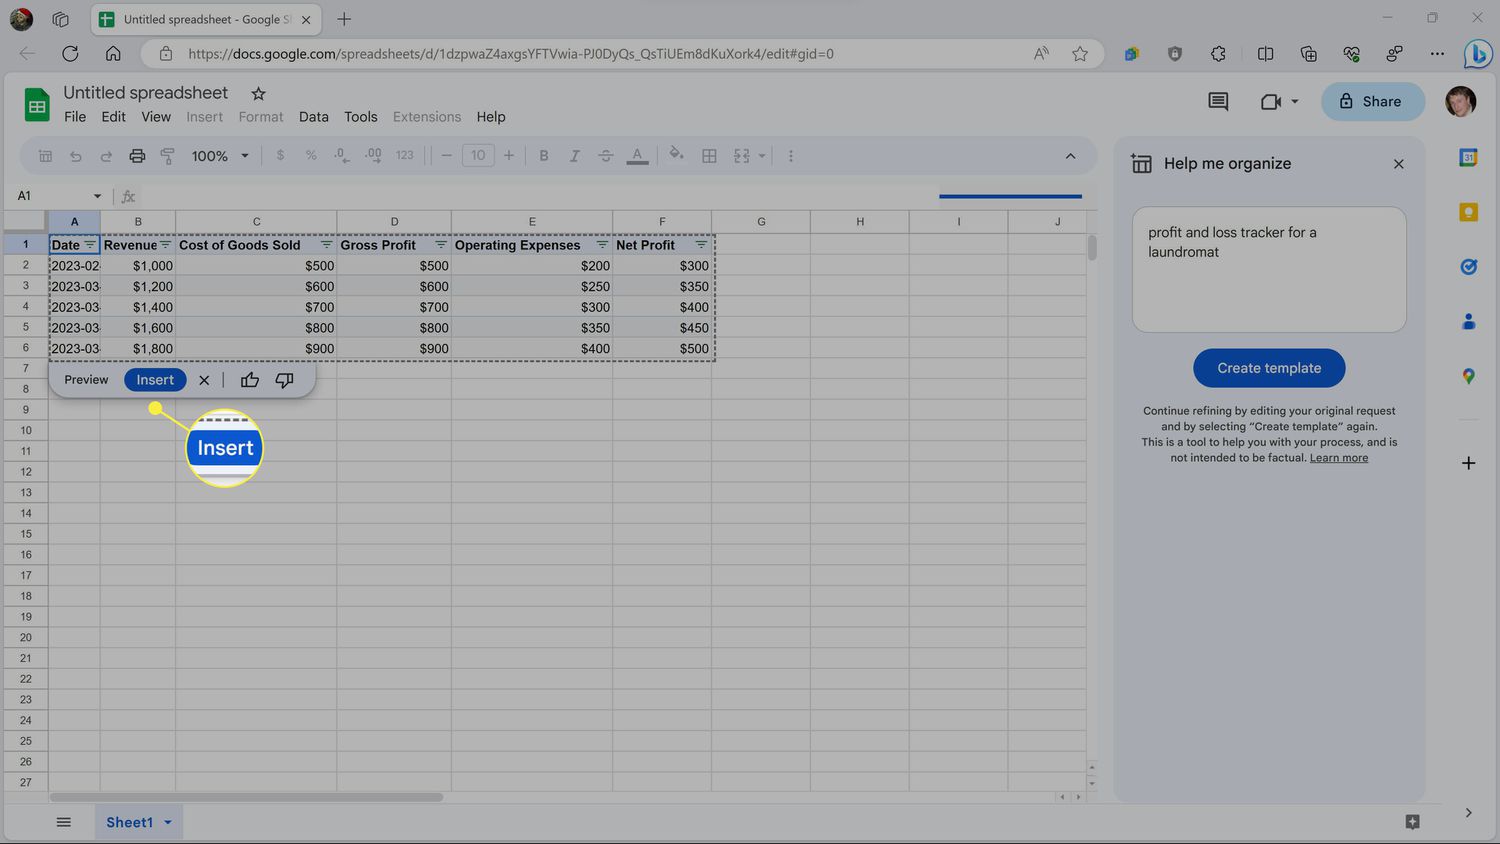Open the fill color picker
Viewport: 1500px width, 844px height.
(676, 155)
